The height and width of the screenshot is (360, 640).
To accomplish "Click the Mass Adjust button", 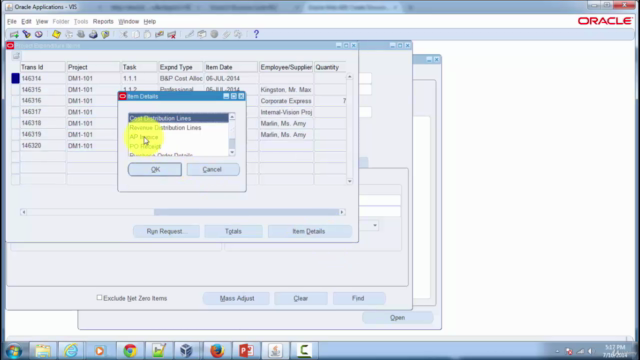I will pos(237,298).
